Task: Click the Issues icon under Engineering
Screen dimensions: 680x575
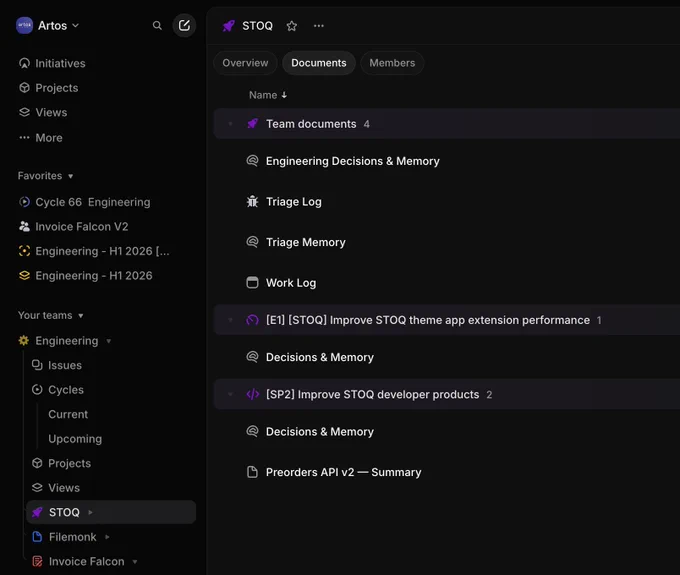Action: (37, 365)
